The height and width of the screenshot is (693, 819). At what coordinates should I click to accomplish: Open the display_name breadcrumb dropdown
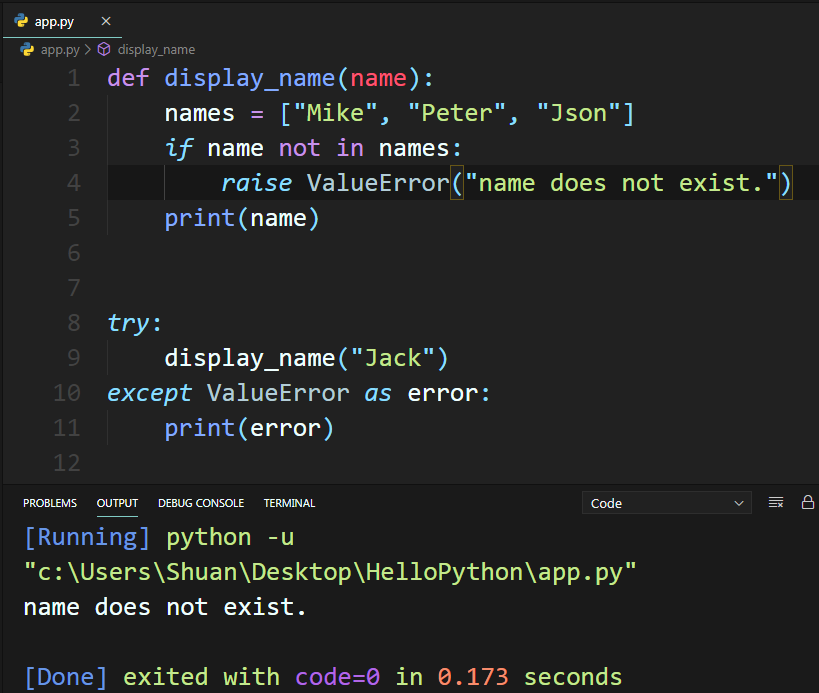(156, 49)
